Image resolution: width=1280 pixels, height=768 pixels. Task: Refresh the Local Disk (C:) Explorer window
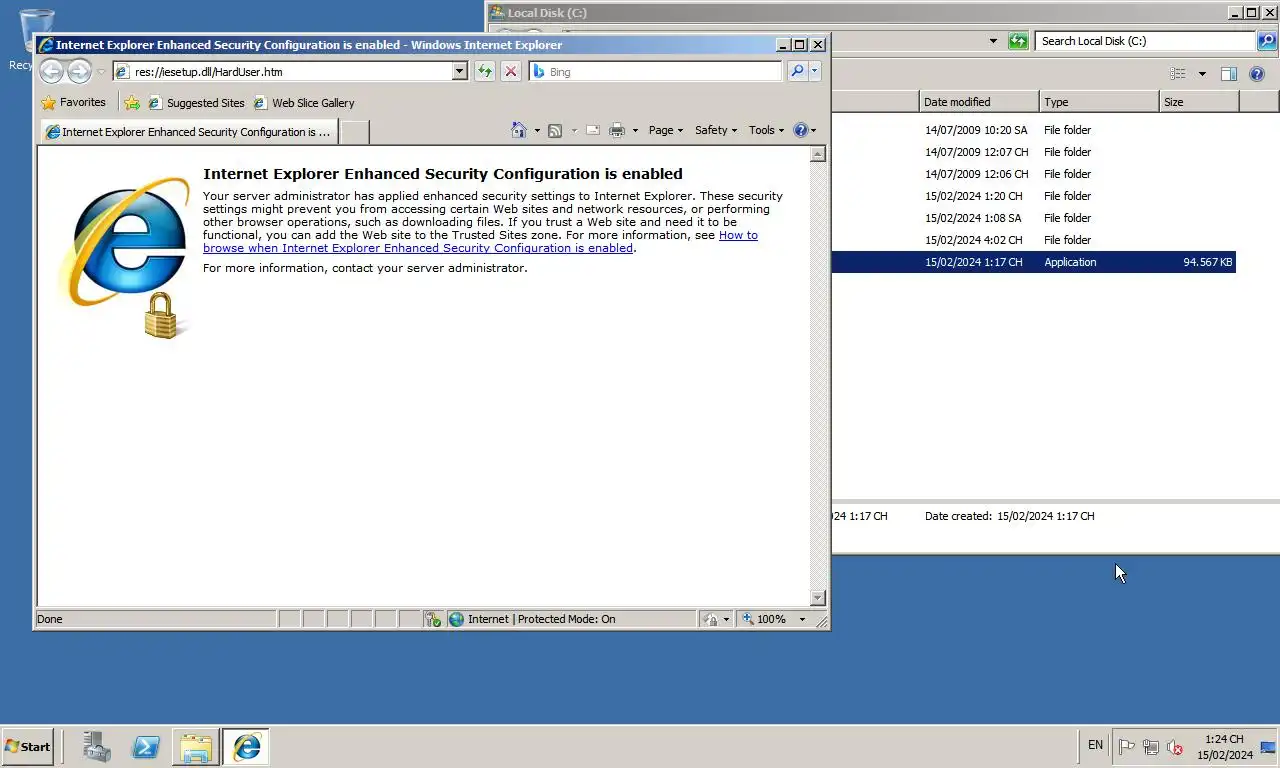point(1018,41)
